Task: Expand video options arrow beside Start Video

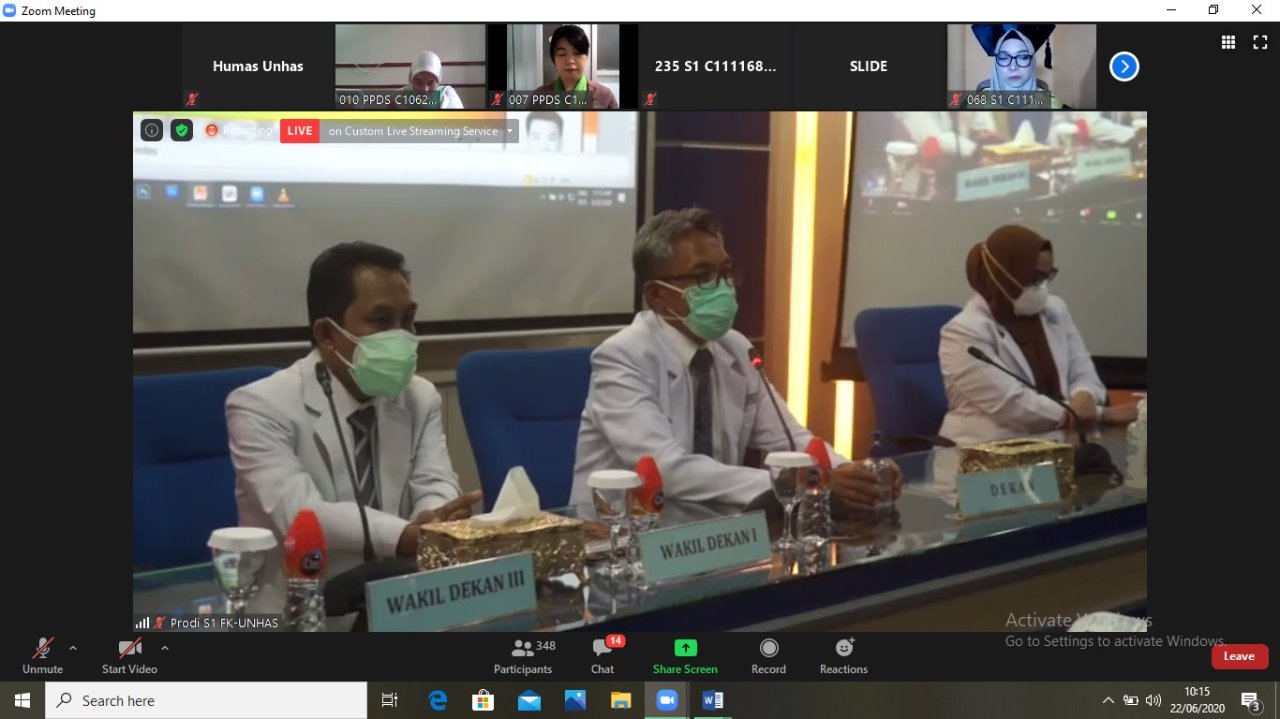Action: [x=165, y=648]
